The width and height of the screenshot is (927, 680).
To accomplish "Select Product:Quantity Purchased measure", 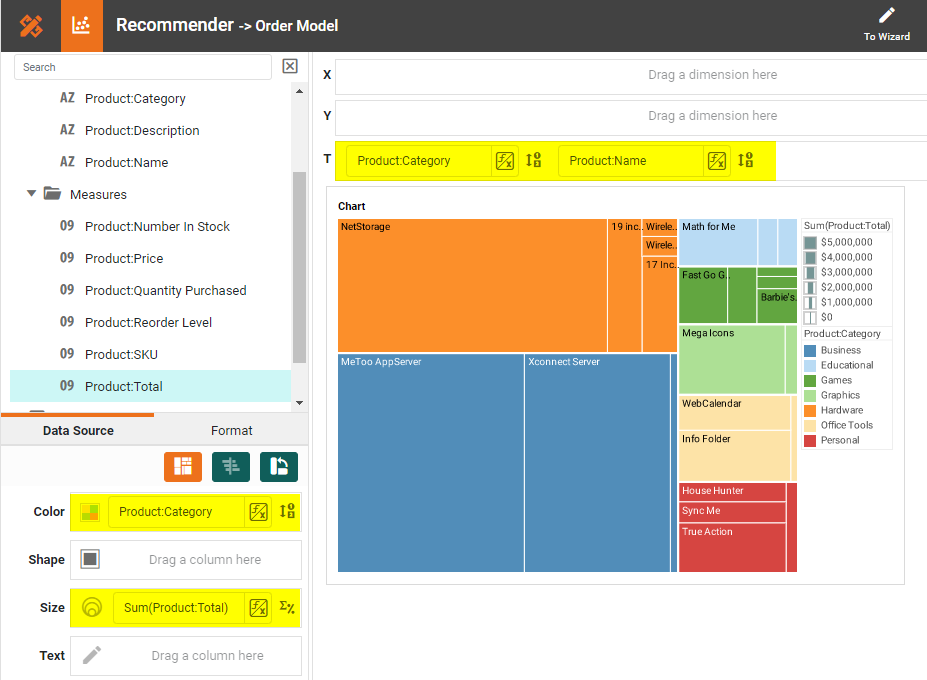I will click(x=166, y=290).
